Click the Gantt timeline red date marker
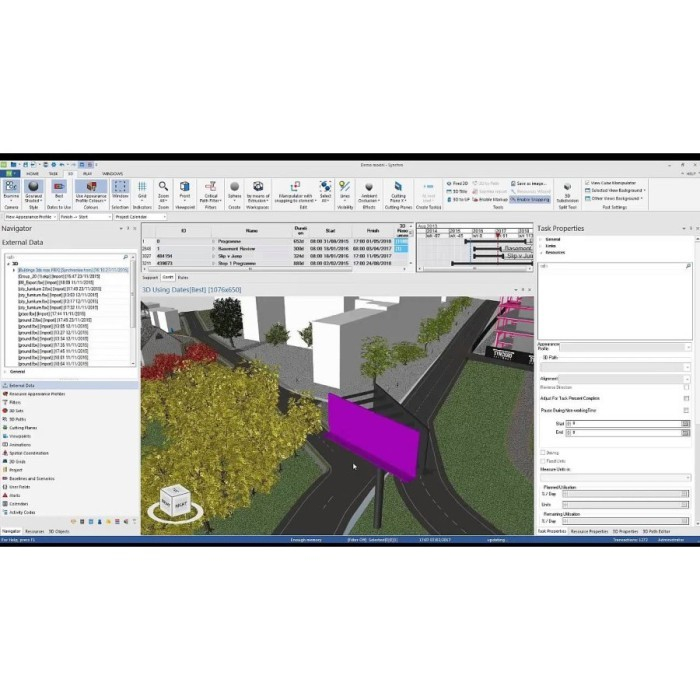 coord(498,235)
